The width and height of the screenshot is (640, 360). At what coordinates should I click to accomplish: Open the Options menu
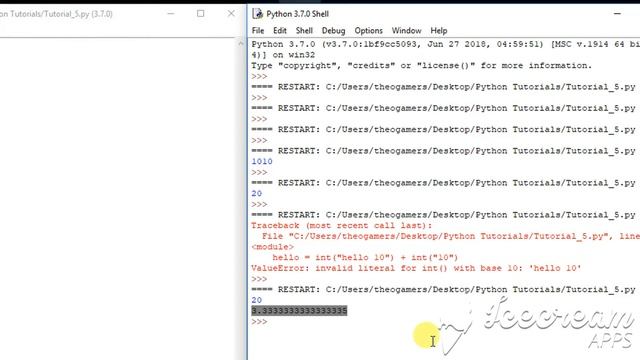pos(369,31)
